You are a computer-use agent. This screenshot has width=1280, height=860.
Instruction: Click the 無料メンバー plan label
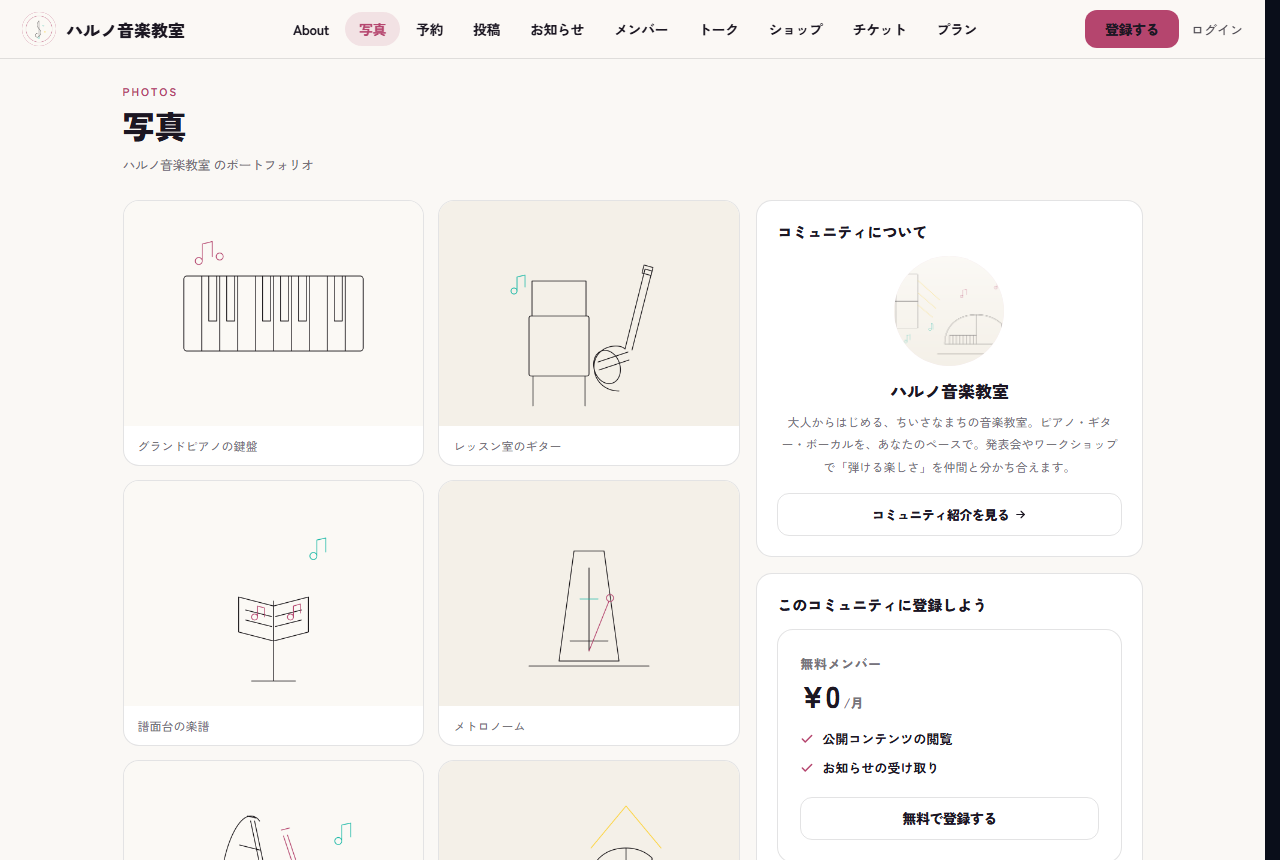(x=841, y=664)
